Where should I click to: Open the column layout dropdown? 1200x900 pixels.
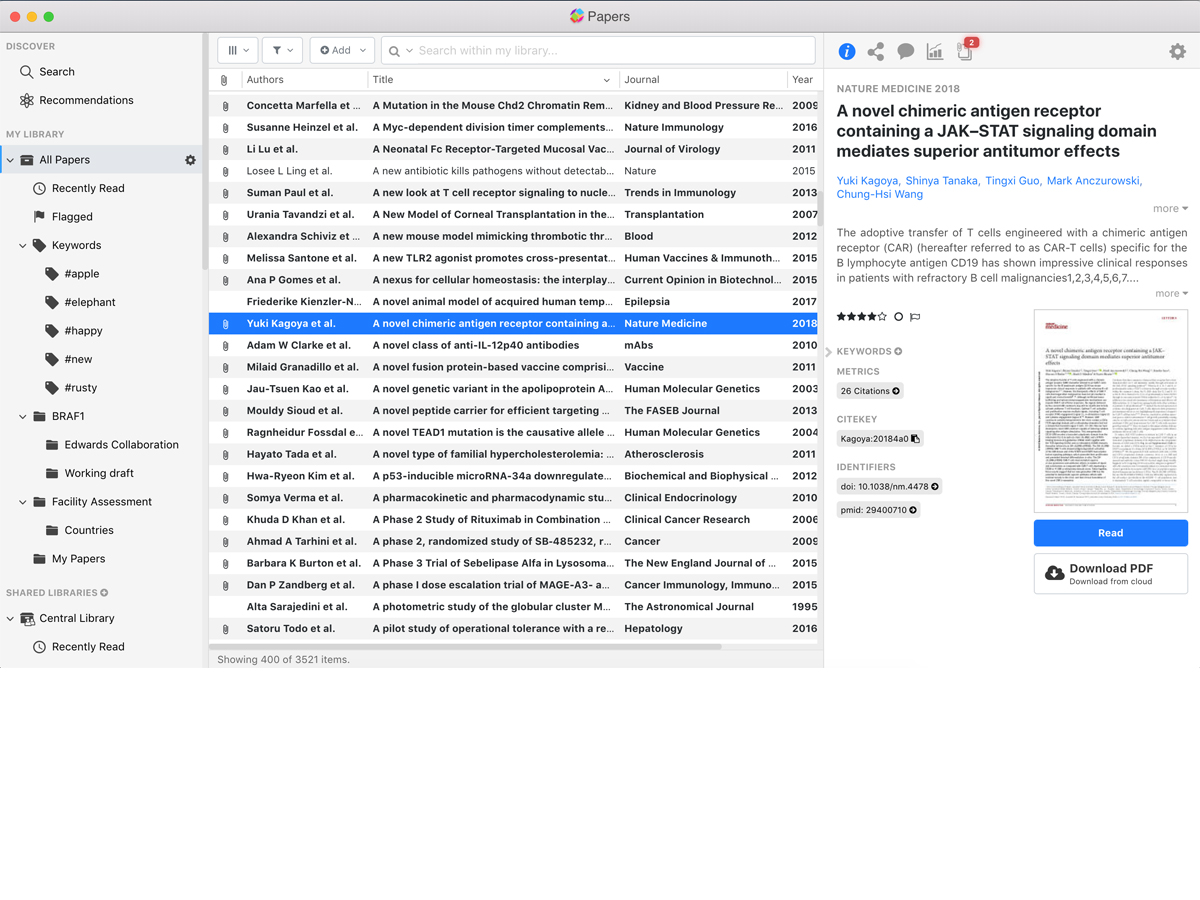pyautogui.click(x=238, y=50)
